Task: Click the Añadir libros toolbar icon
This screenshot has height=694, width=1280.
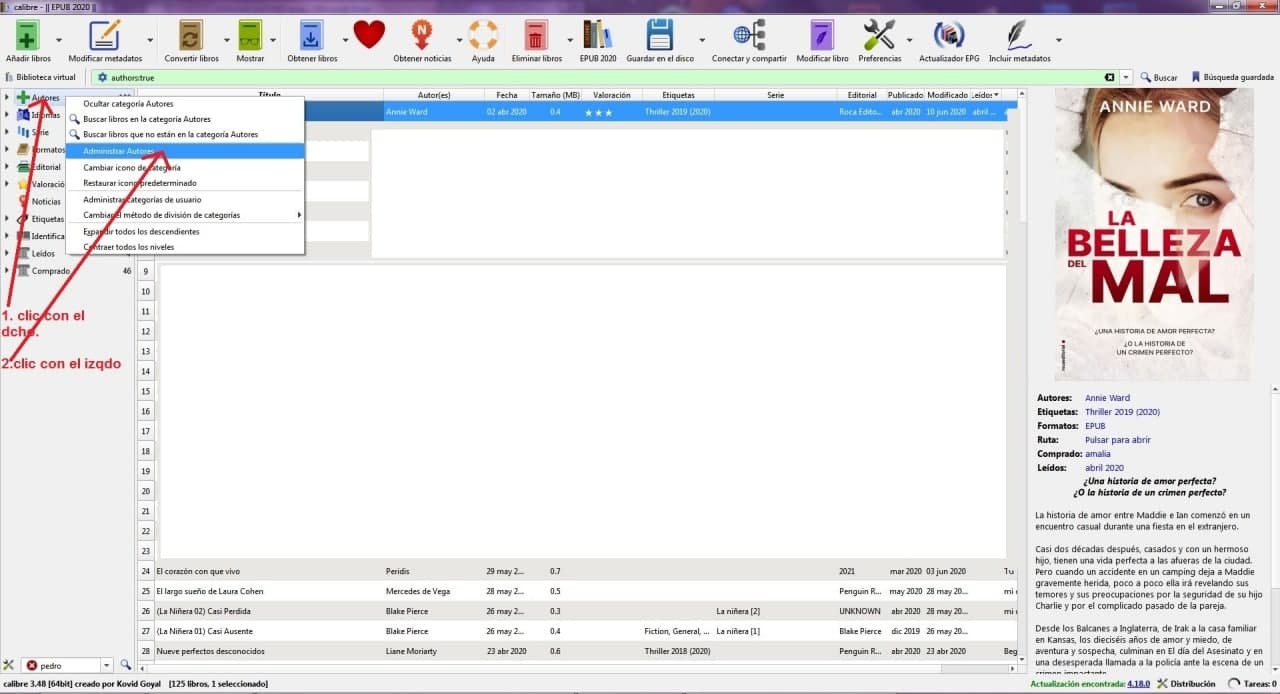Action: coord(28,35)
